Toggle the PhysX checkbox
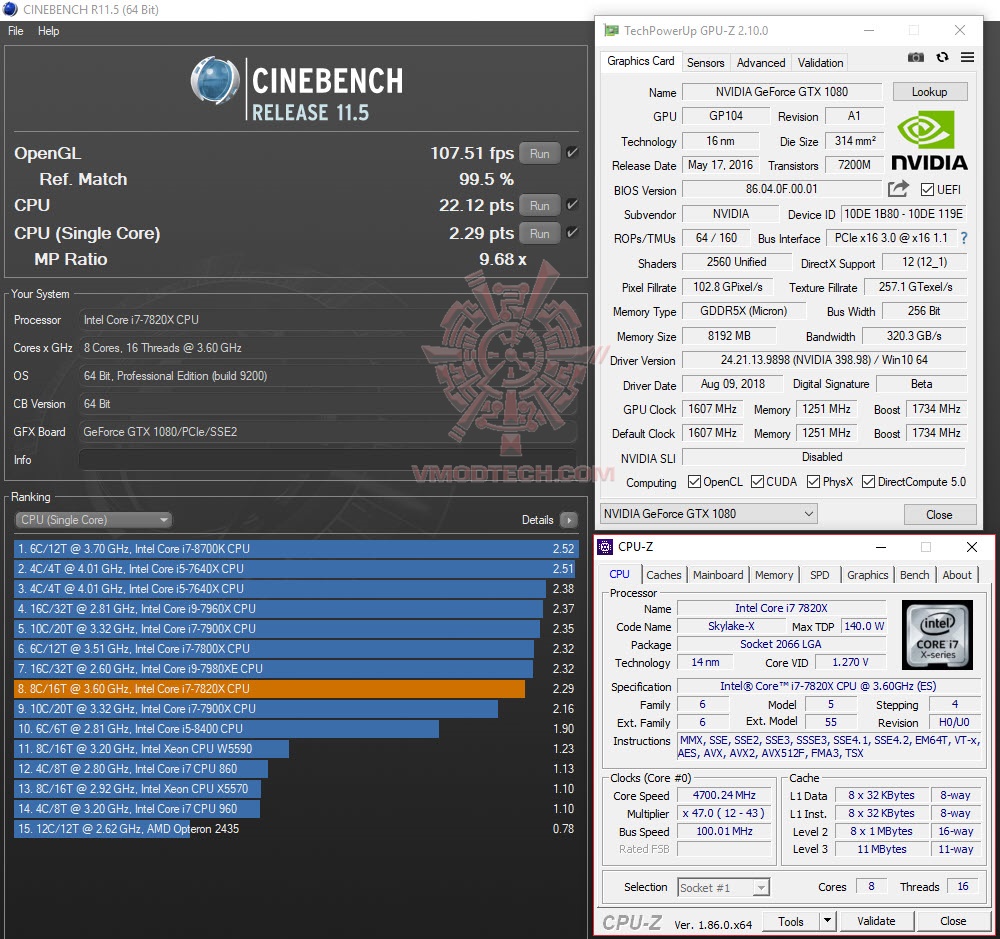 [813, 482]
